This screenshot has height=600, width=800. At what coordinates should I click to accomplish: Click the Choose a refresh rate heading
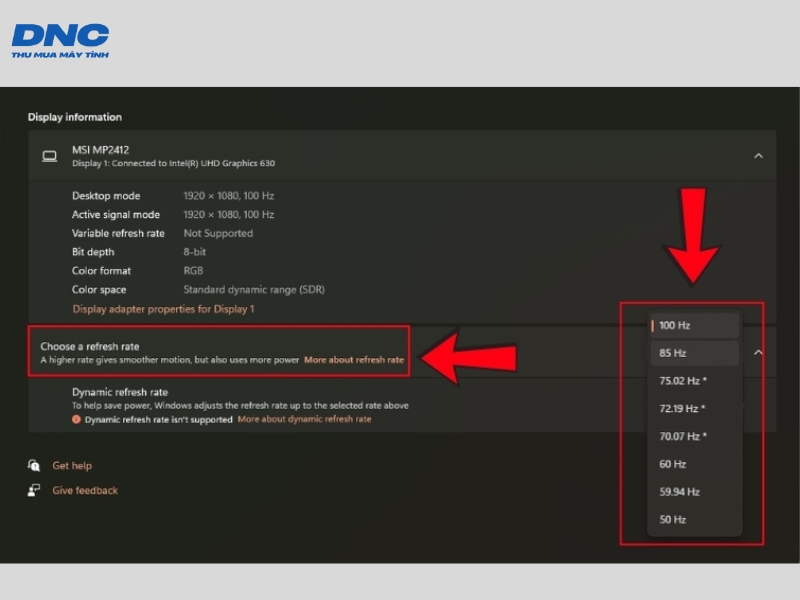(x=90, y=346)
